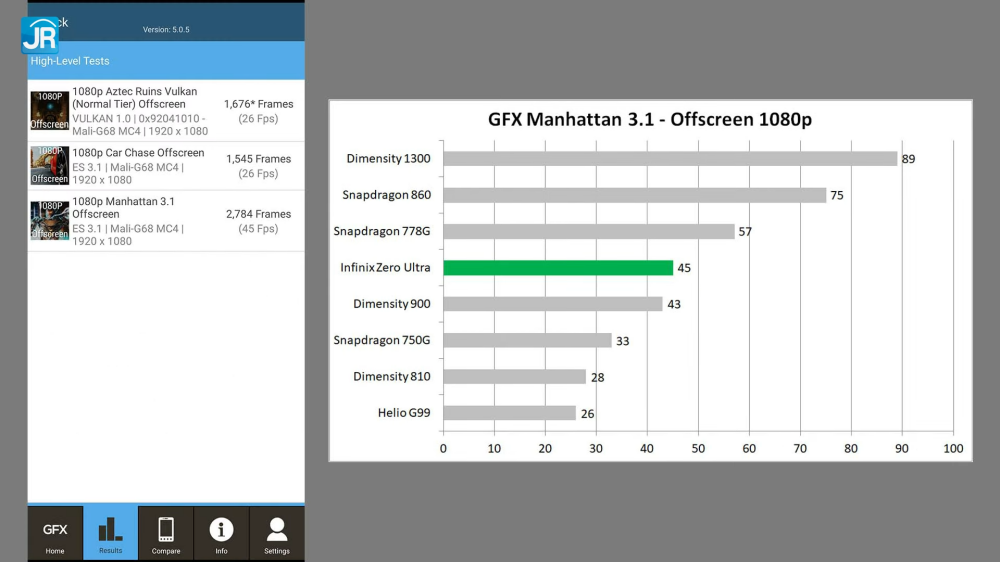This screenshot has width=1000, height=562.
Task: Tap the Manhattan 3.1 Offscreen thumbnail
Action: pyautogui.click(x=49, y=220)
